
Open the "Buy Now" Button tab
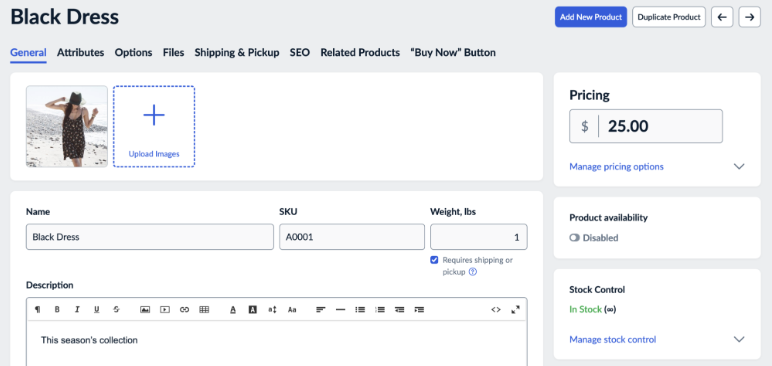pyautogui.click(x=453, y=52)
